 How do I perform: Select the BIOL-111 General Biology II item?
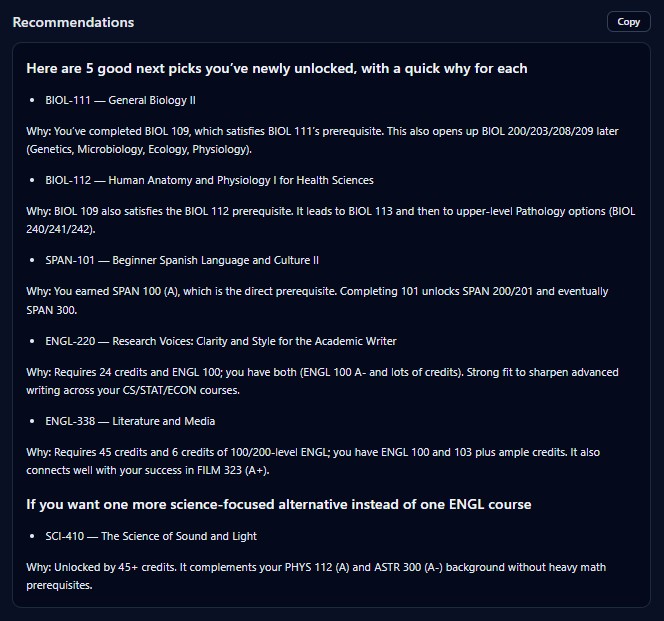pos(124,100)
